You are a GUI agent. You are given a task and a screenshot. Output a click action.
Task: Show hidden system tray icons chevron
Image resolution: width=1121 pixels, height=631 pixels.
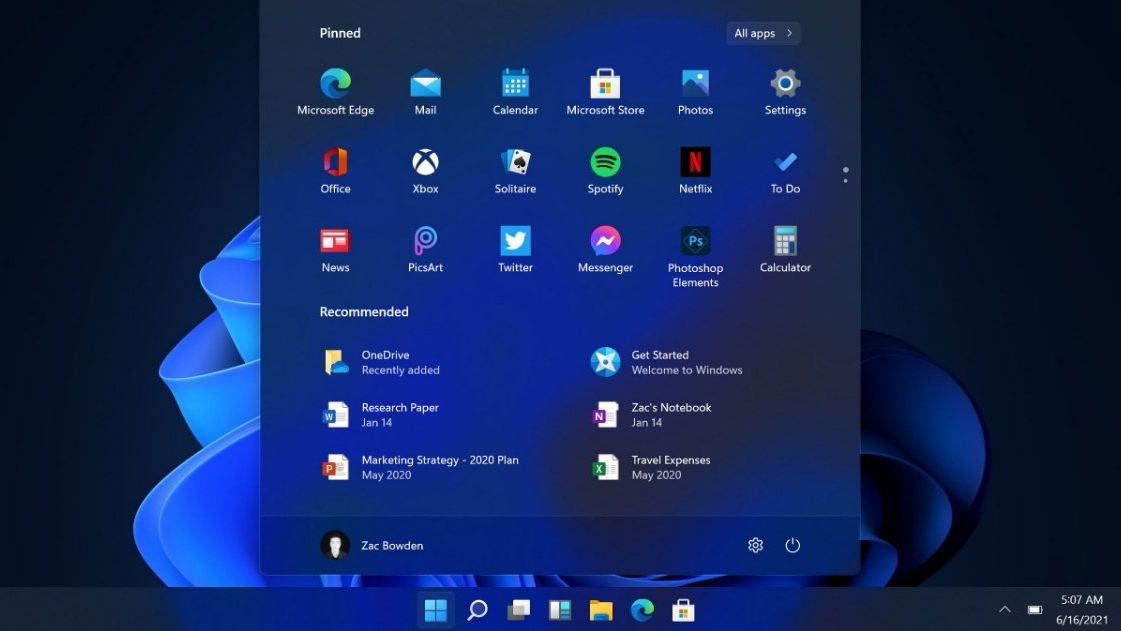pyautogui.click(x=1005, y=609)
